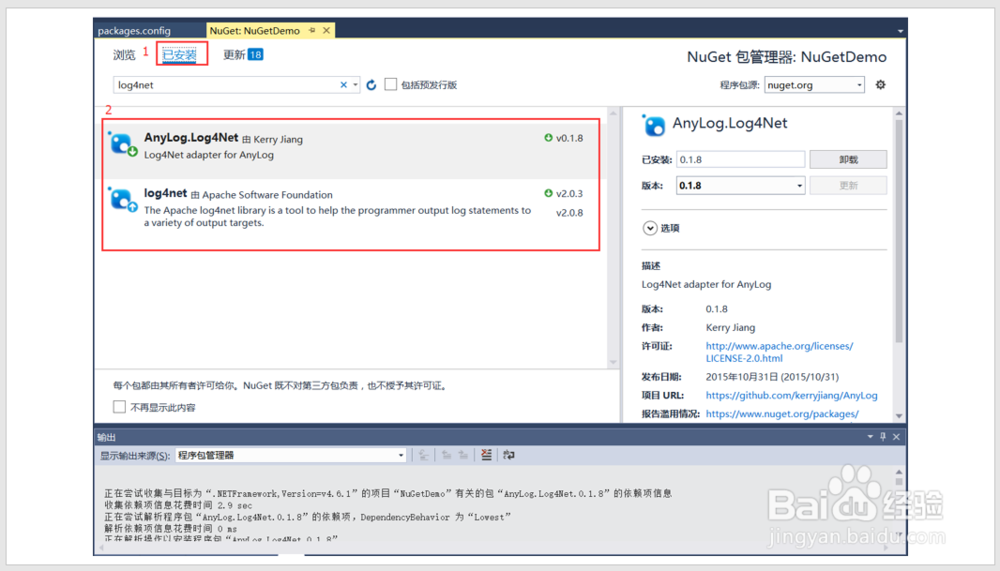
Task: Open the Apache LICENSE-2.0 link
Action: coord(779,352)
